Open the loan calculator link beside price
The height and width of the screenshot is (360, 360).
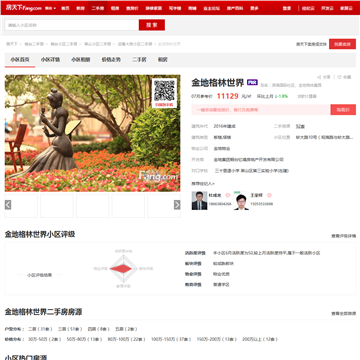click(307, 96)
